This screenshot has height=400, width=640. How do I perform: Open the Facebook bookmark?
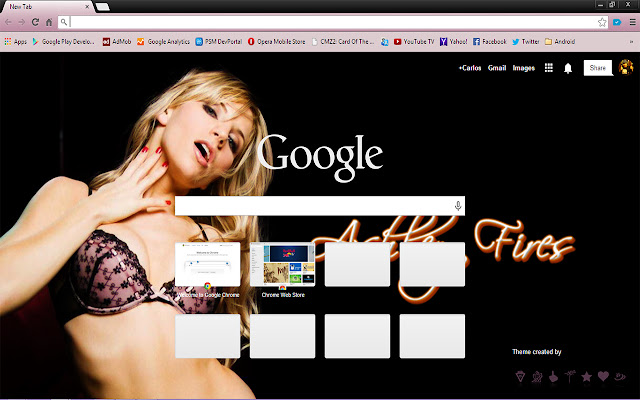coord(489,41)
